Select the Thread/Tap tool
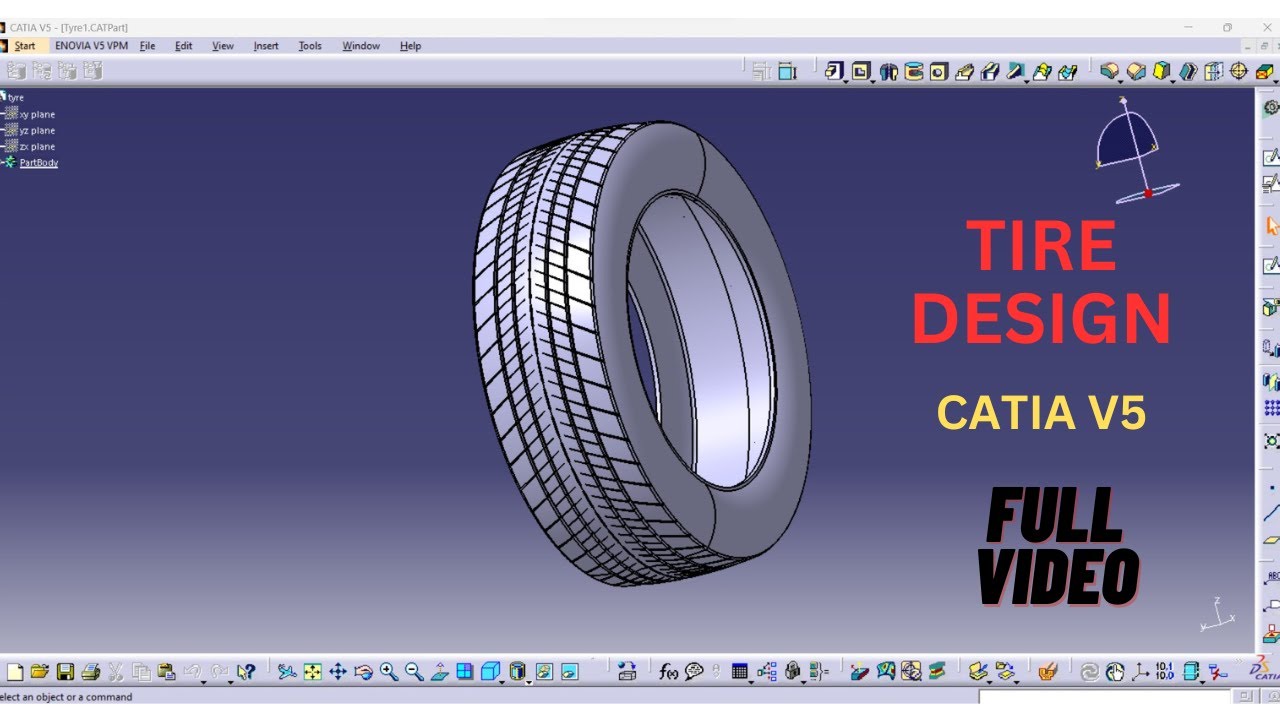Viewport: 1280px width, 720px height. coord(1239,70)
